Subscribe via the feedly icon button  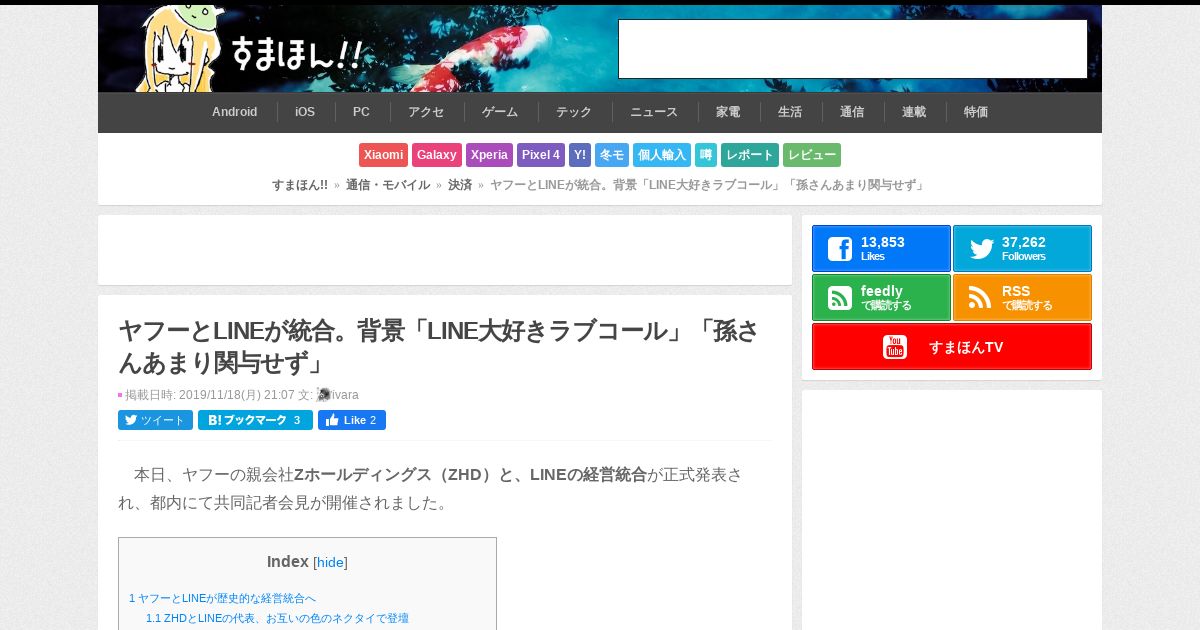tap(881, 297)
